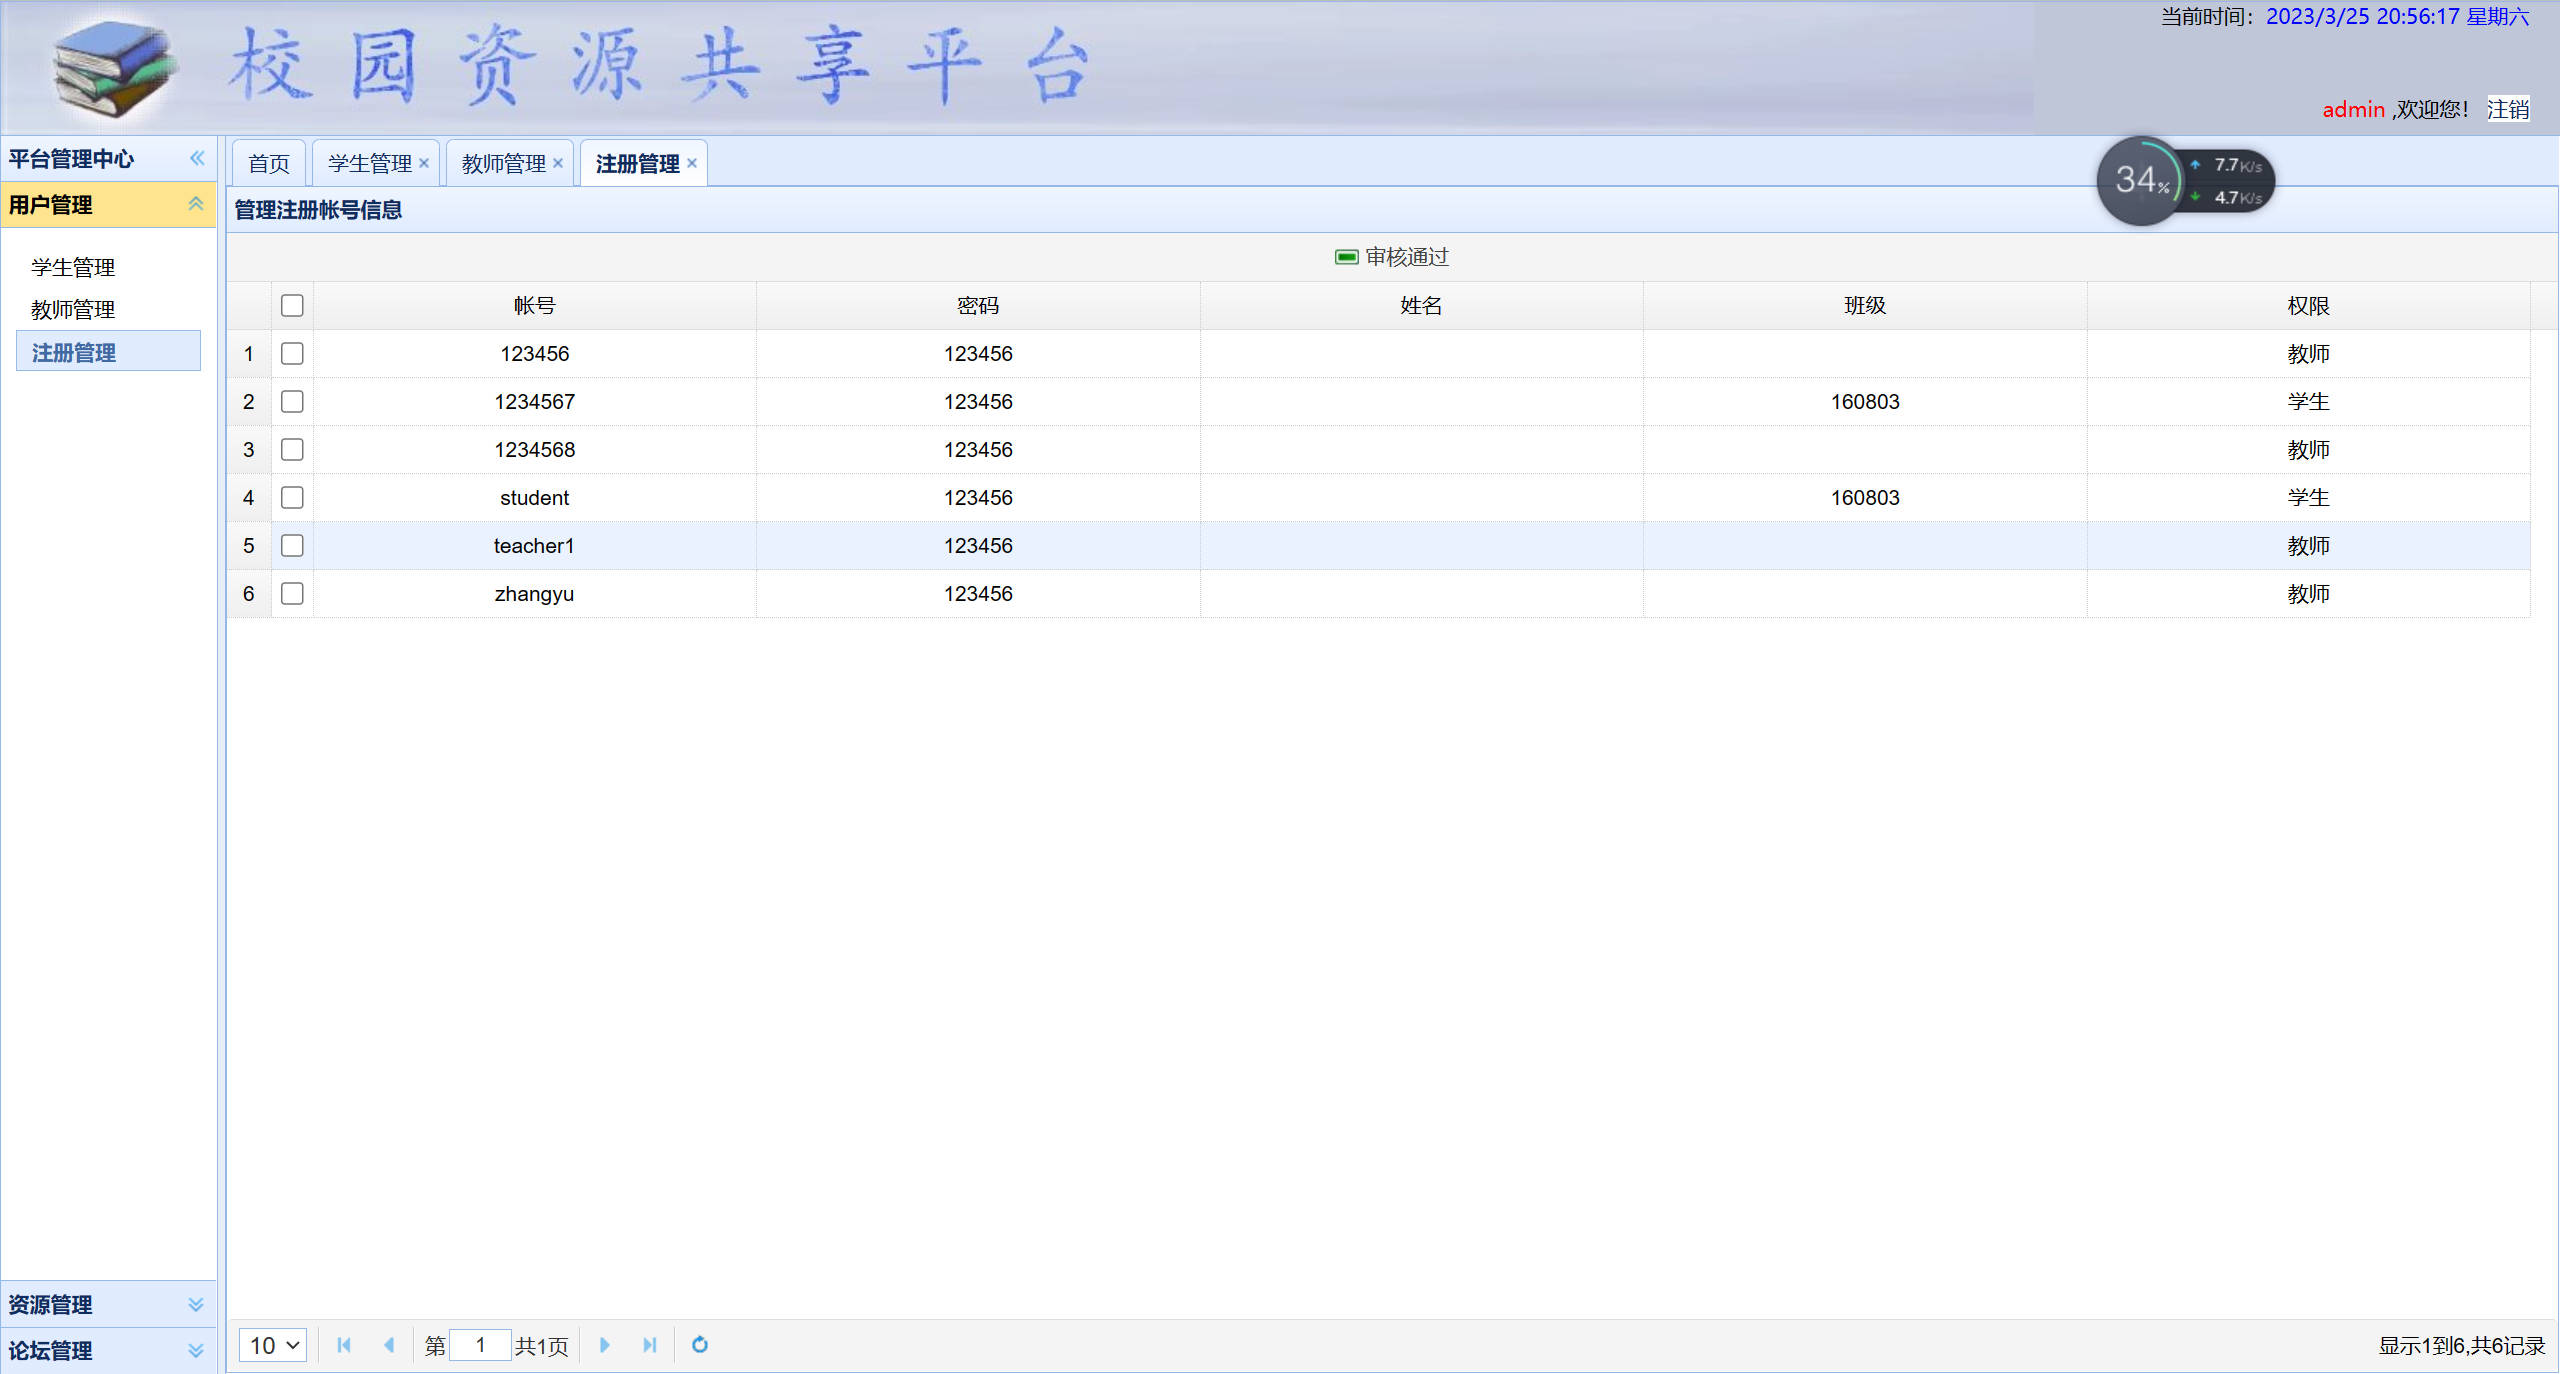The height and width of the screenshot is (1374, 2560).
Task: Expand the 资源管理 accordion section
Action: coord(196,1304)
